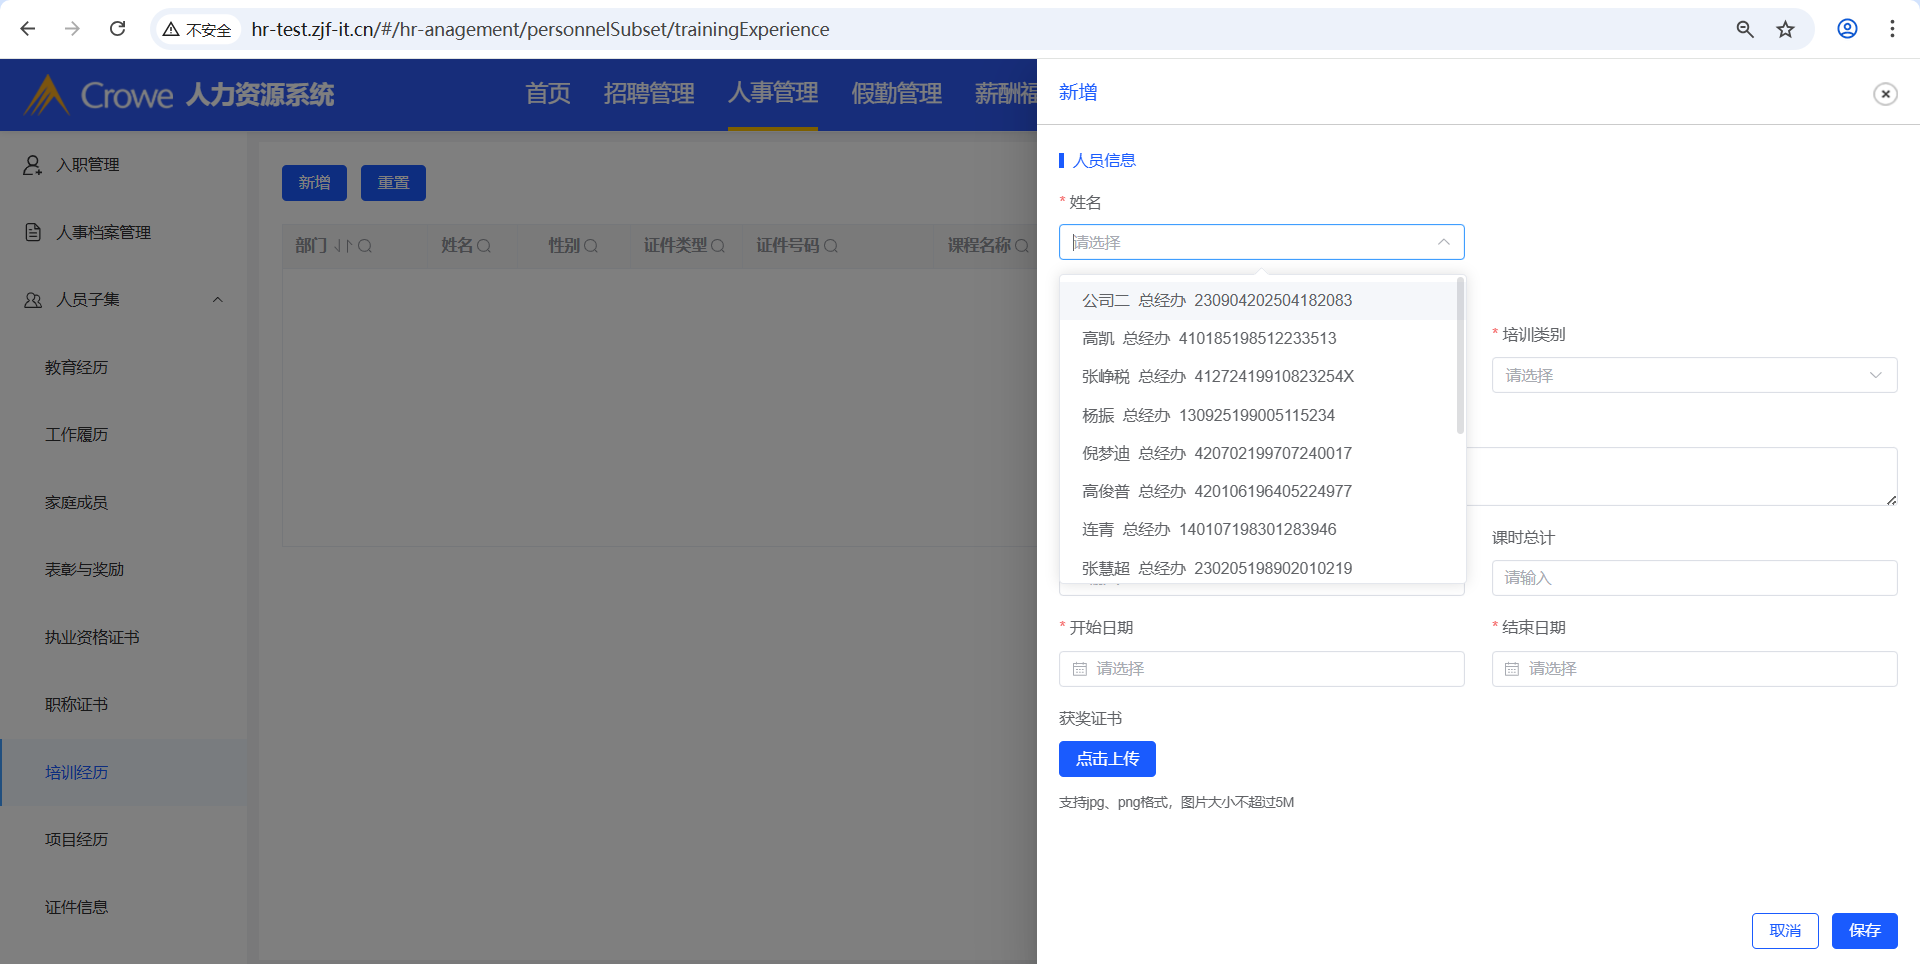This screenshot has height=964, width=1920.
Task: Collapse the 姓名 select dropdown arrow
Action: (x=1443, y=242)
